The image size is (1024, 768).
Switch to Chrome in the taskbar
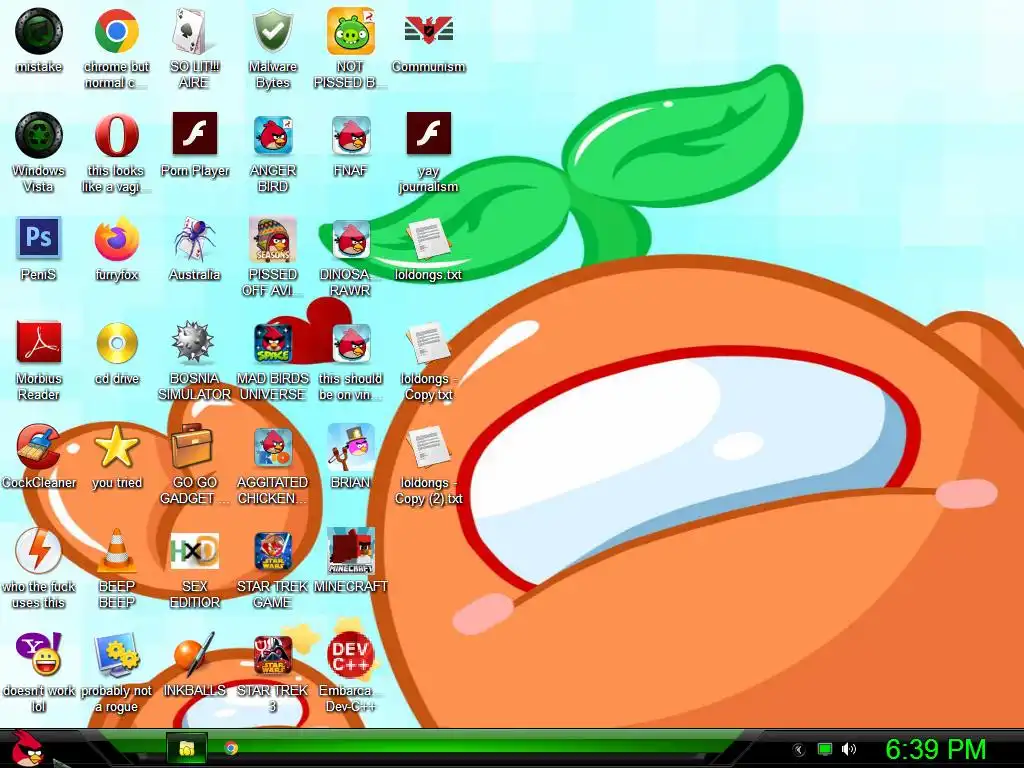coord(231,748)
